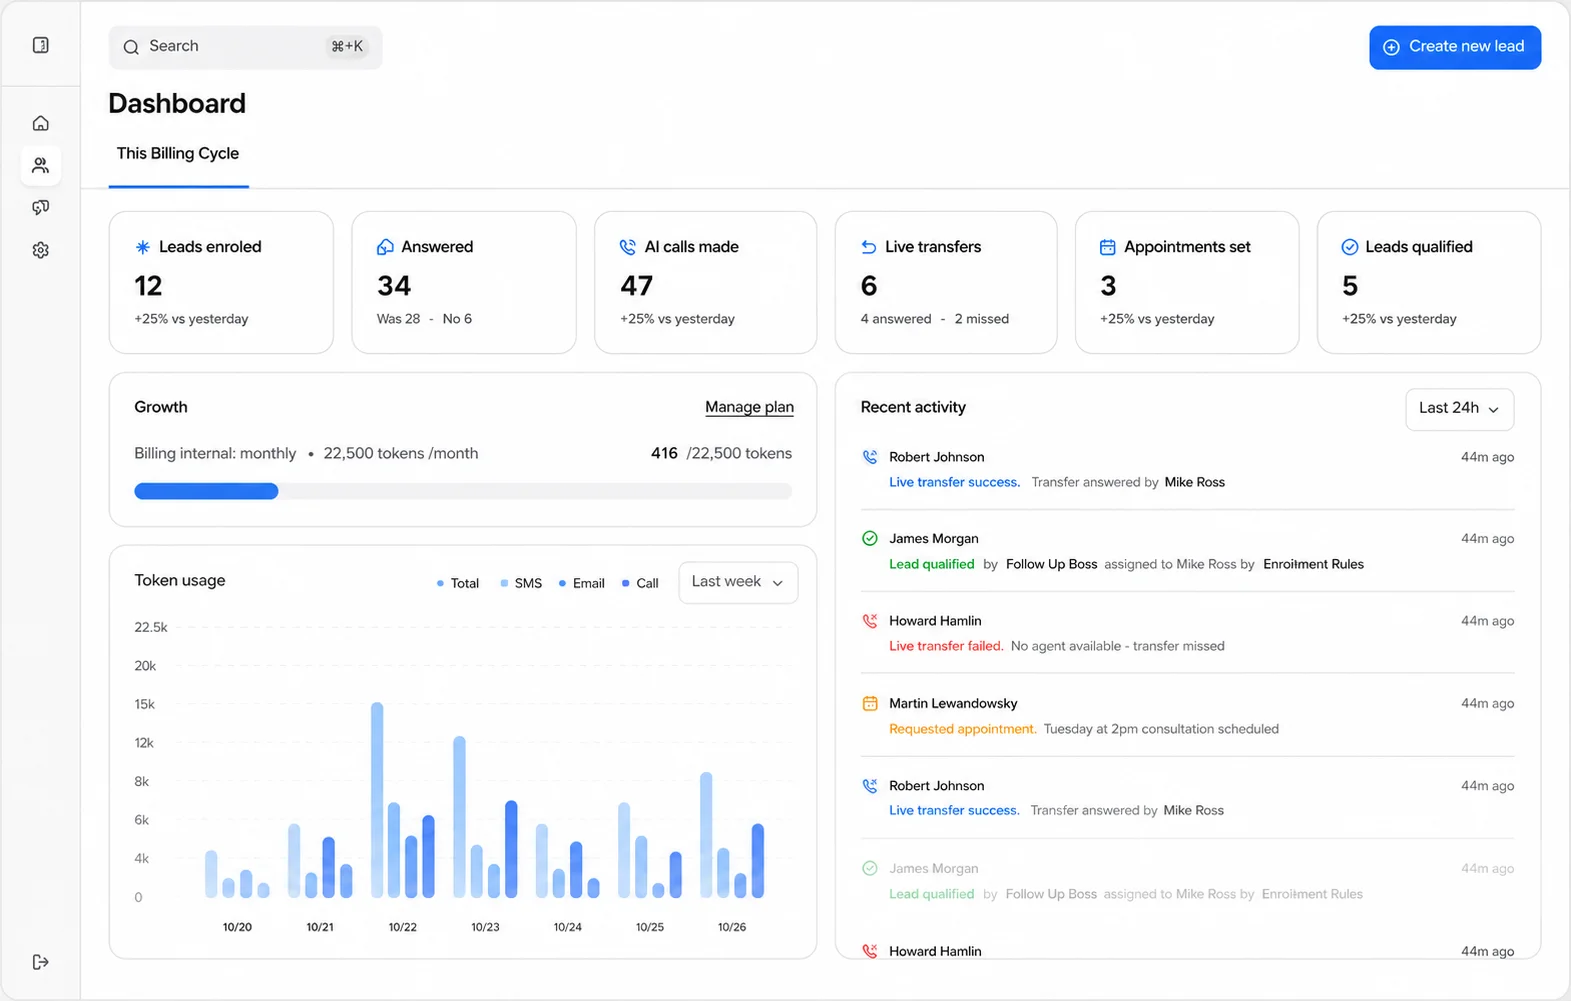Click the 22.5k axis label
Viewport: 1571px width, 1001px height.
(x=151, y=627)
